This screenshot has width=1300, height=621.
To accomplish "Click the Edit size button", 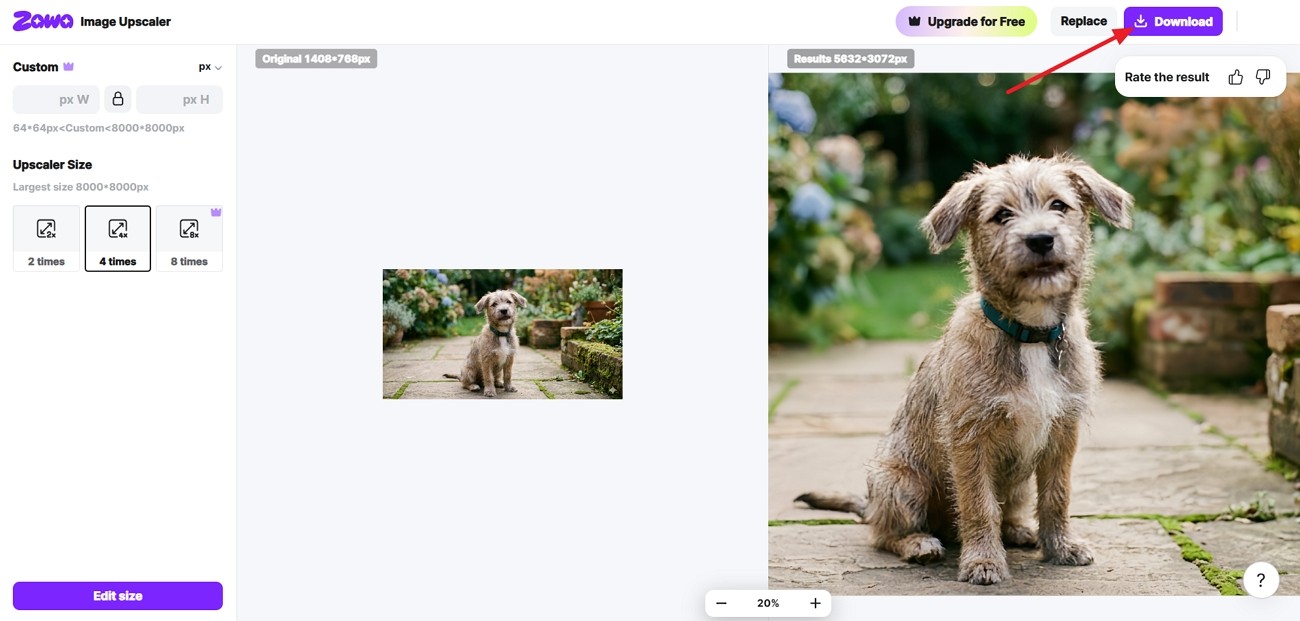I will click(x=118, y=596).
